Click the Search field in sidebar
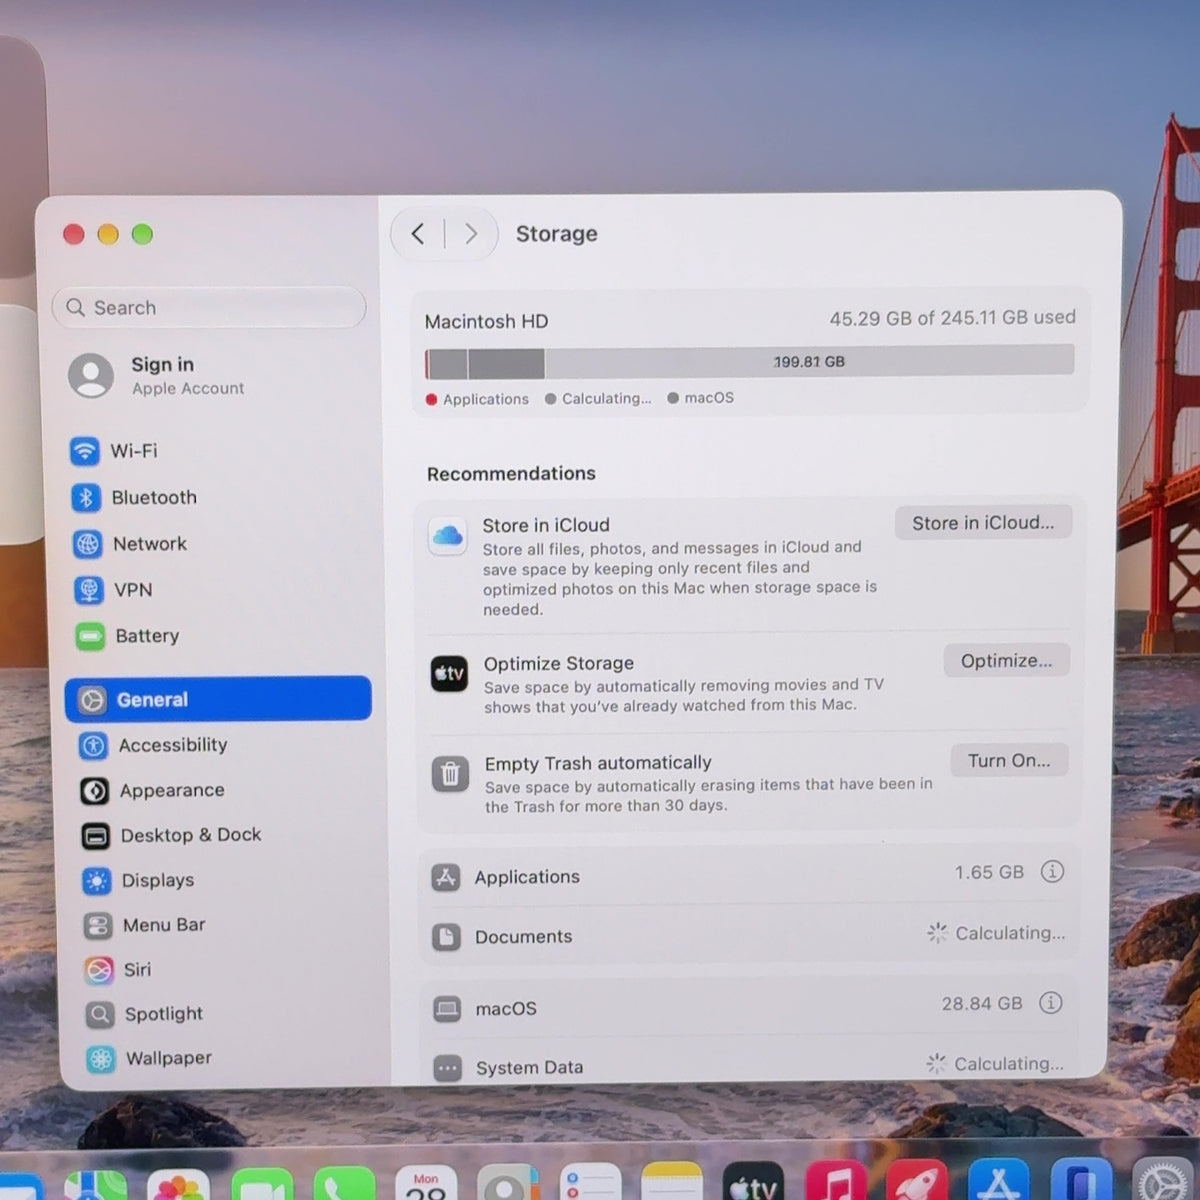1200x1200 pixels. coord(209,308)
